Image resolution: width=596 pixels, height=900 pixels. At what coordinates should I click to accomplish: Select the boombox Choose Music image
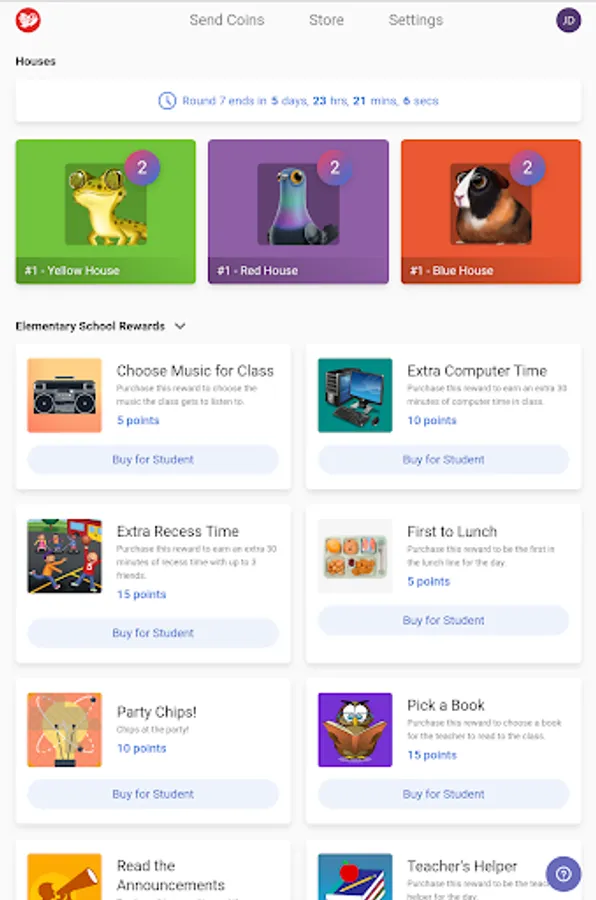pyautogui.click(x=64, y=395)
